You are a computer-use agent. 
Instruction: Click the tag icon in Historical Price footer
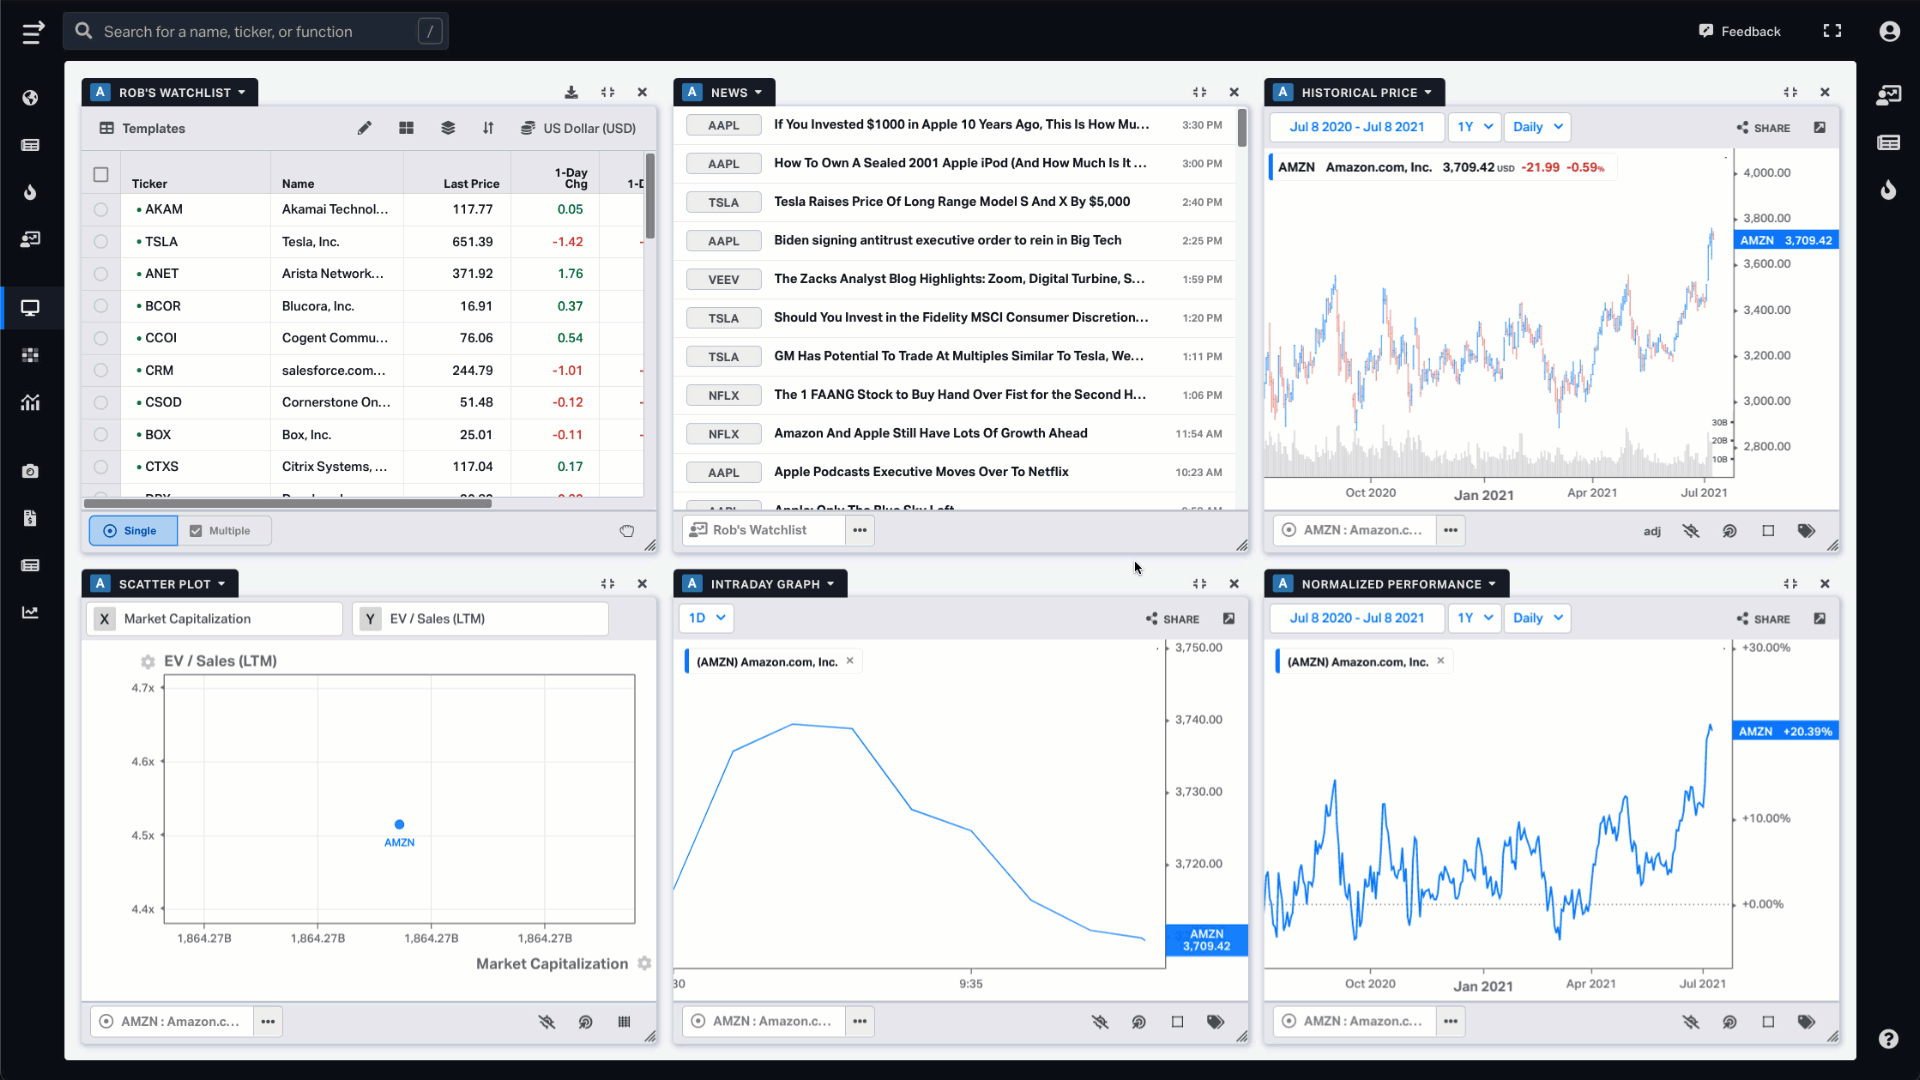click(1806, 531)
